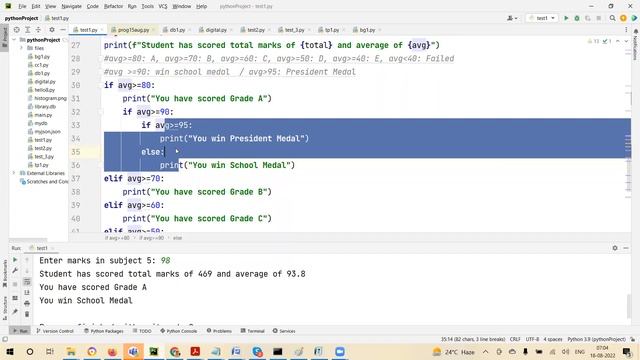Click the Select Opened File target icon

[x=16, y=30]
